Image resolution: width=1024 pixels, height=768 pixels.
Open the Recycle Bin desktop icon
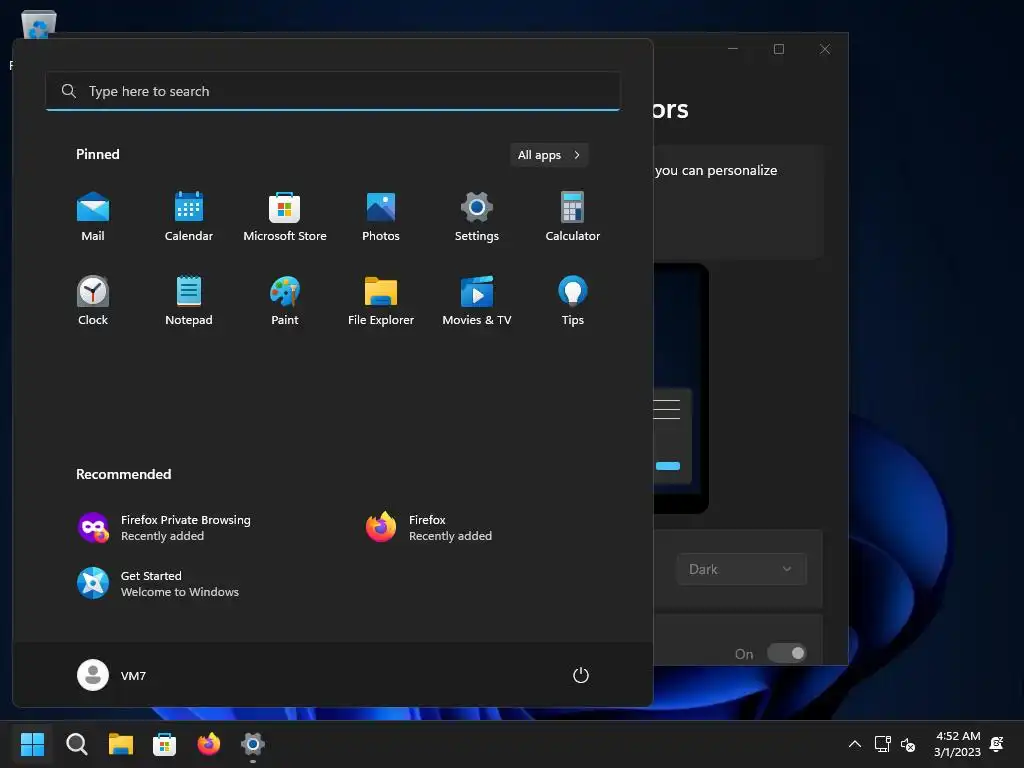pos(39,25)
